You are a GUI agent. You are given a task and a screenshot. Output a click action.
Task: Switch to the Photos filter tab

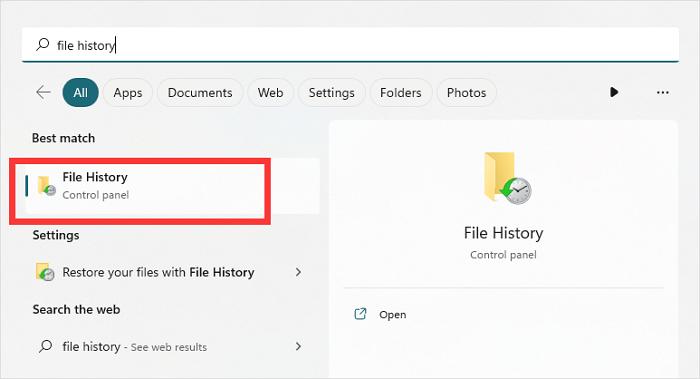(x=466, y=92)
